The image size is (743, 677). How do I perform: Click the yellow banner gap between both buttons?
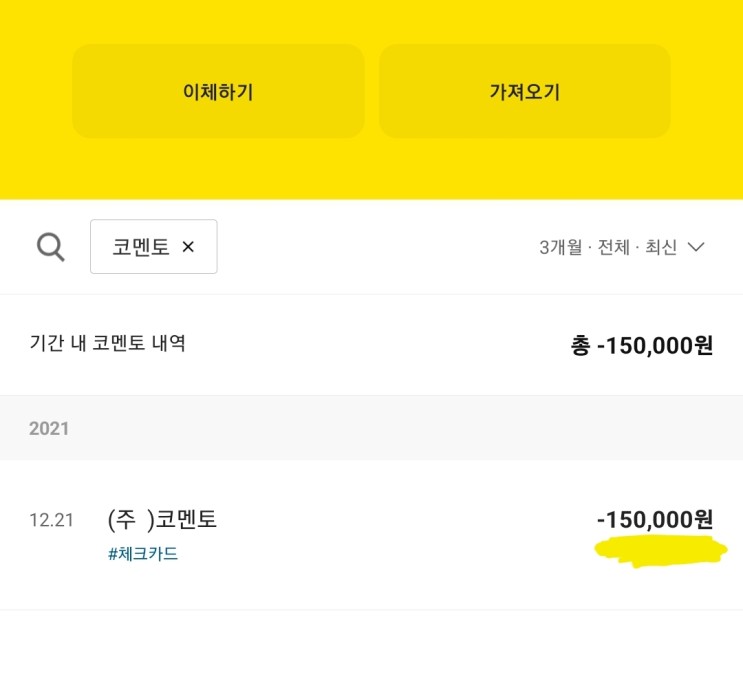372,91
